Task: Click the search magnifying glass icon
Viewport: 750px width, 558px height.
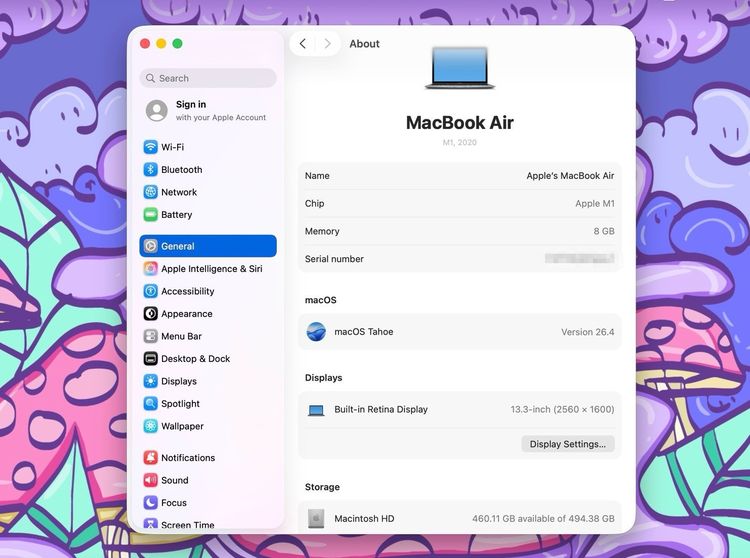Action: pyautogui.click(x=150, y=78)
